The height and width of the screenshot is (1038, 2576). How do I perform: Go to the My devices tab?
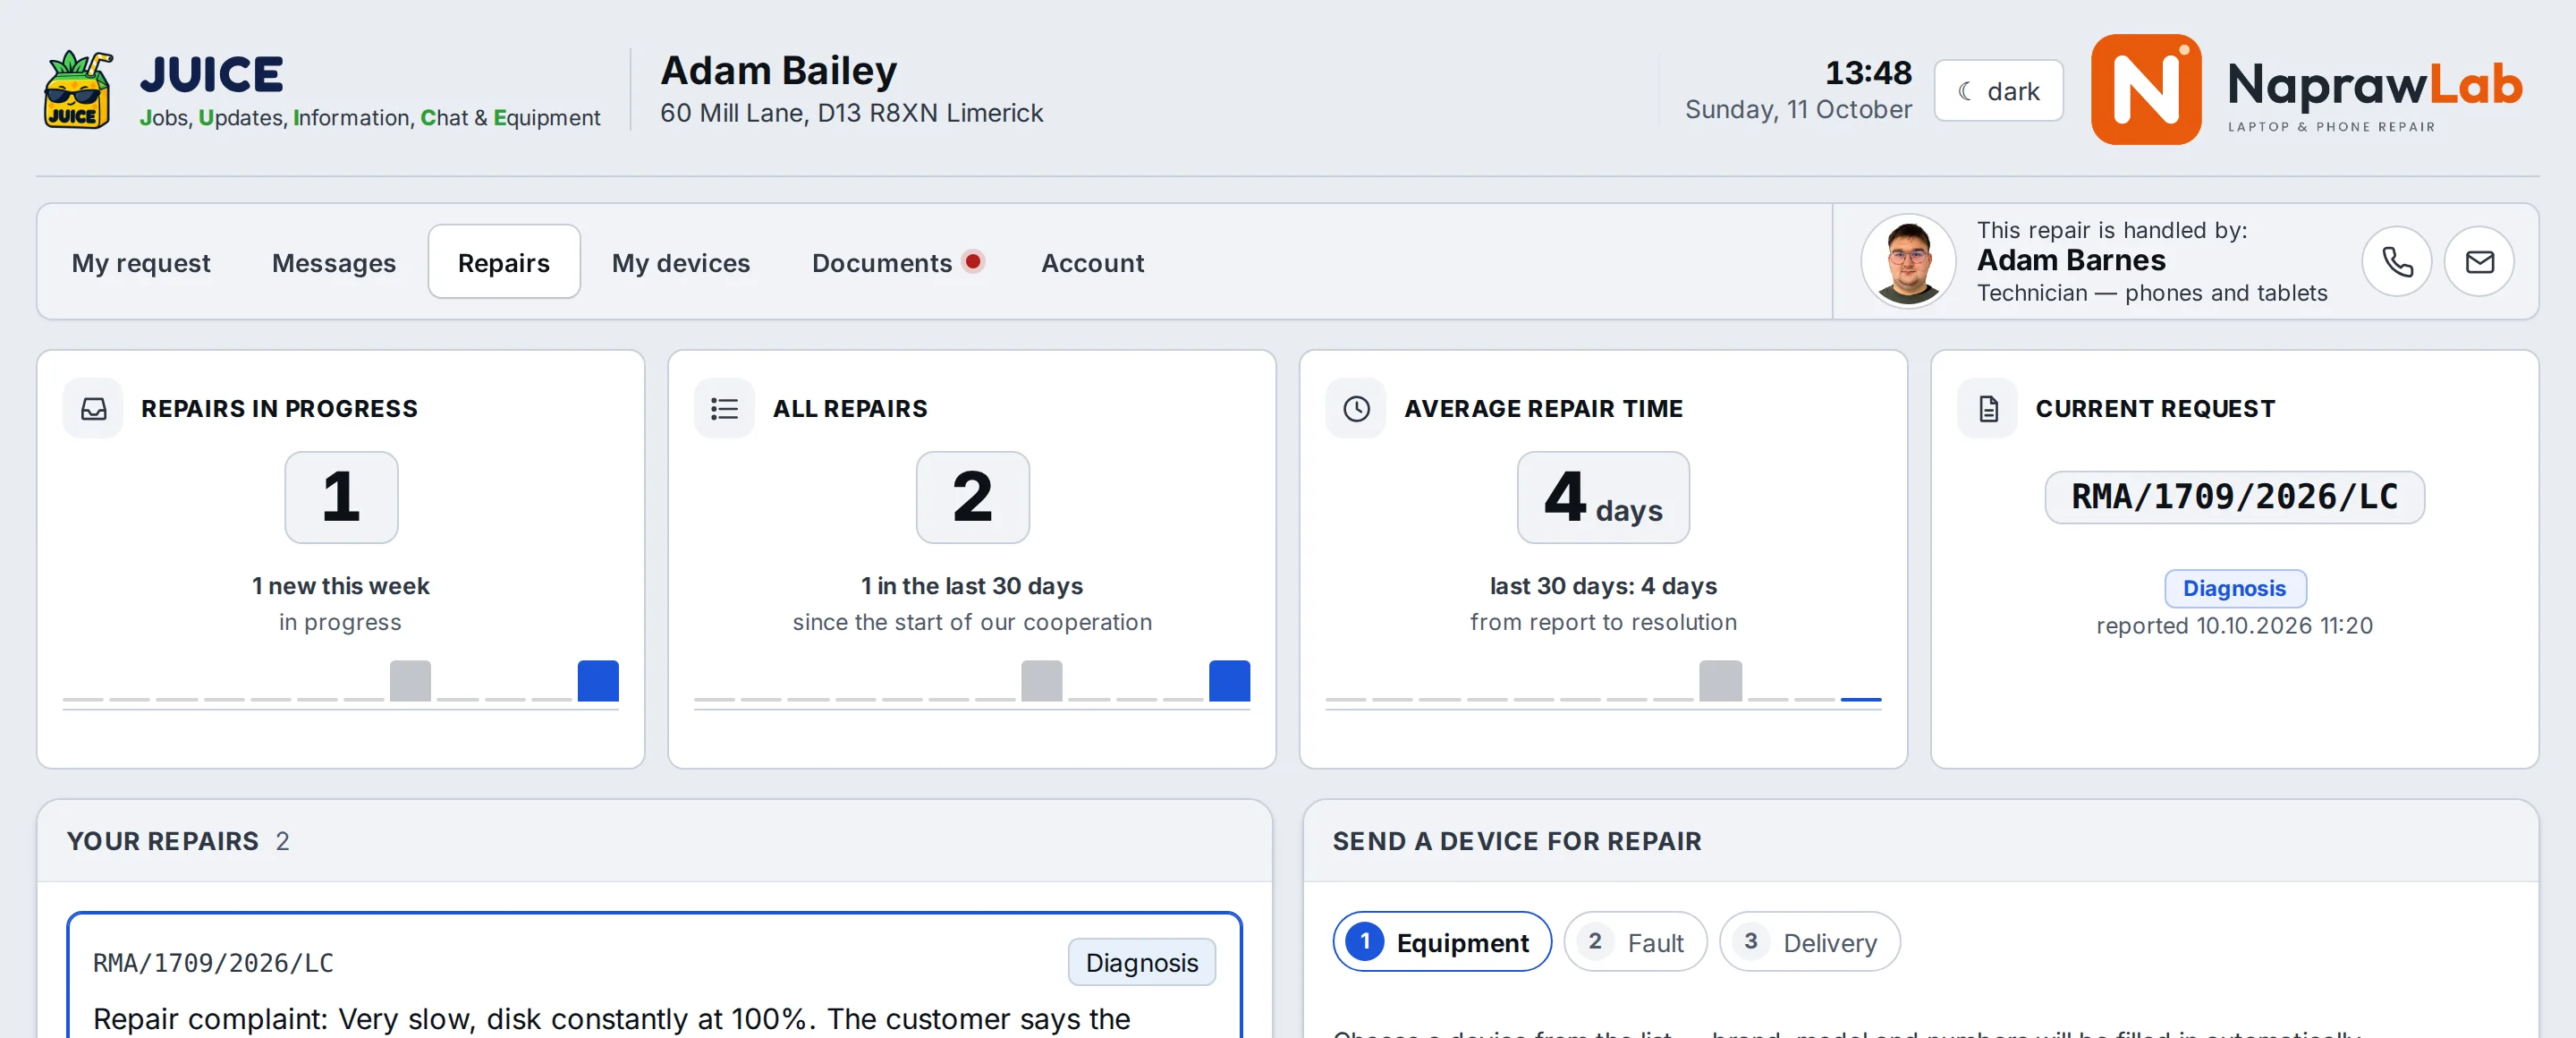point(681,262)
